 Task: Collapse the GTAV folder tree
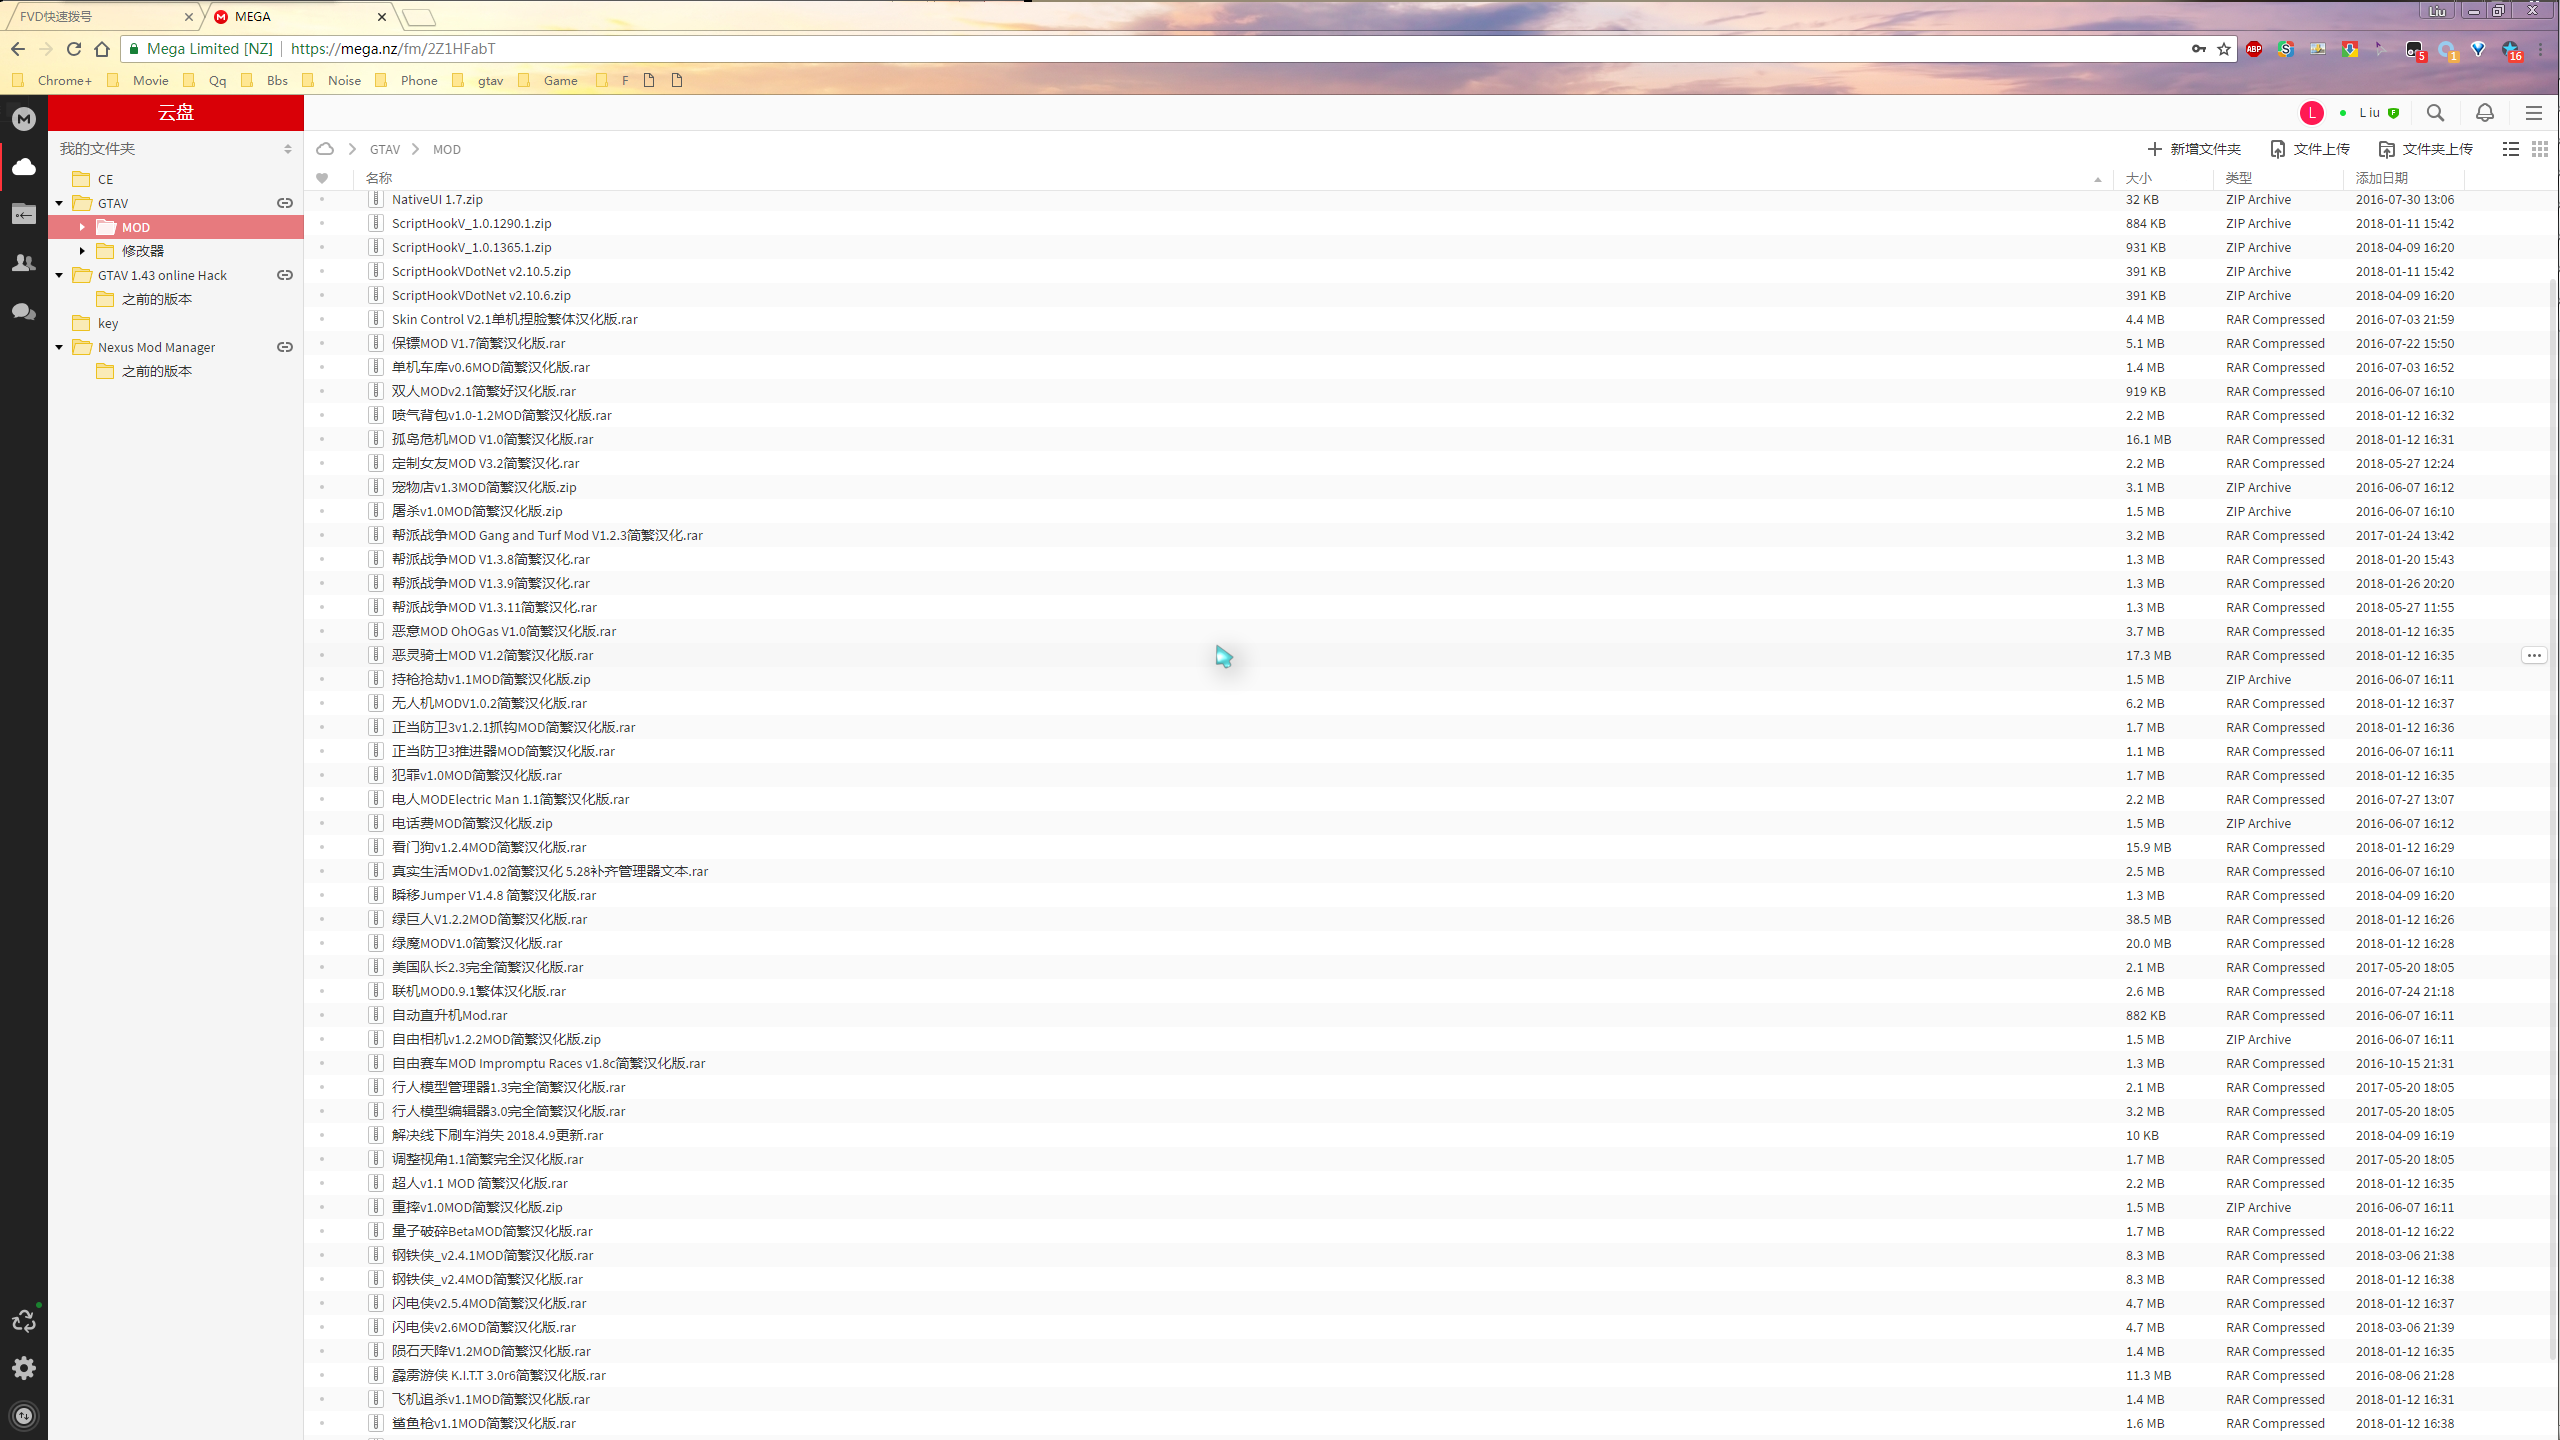pyautogui.click(x=60, y=203)
